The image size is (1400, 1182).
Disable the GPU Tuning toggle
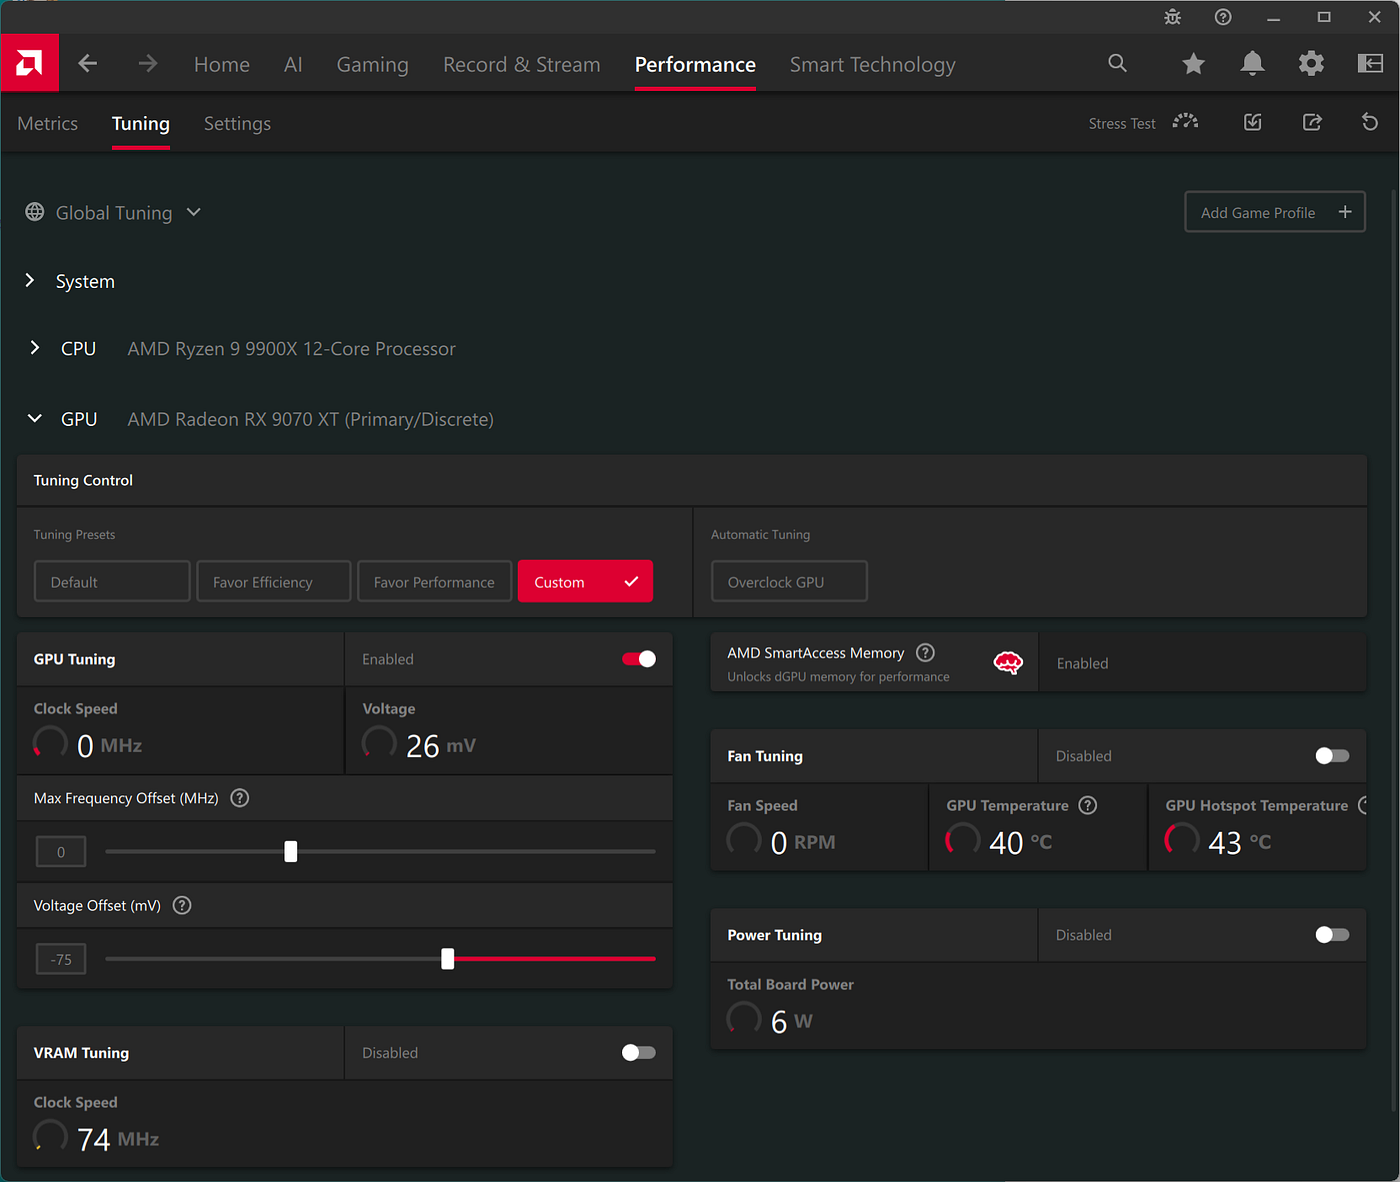(639, 659)
